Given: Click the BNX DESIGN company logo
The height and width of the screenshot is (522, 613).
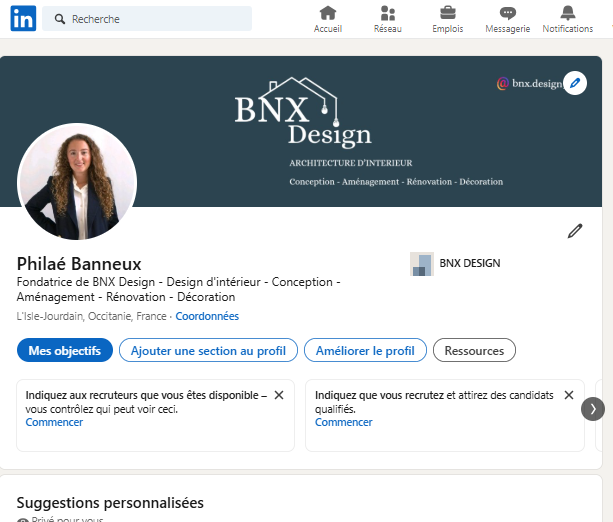Looking at the screenshot, I should [x=421, y=264].
